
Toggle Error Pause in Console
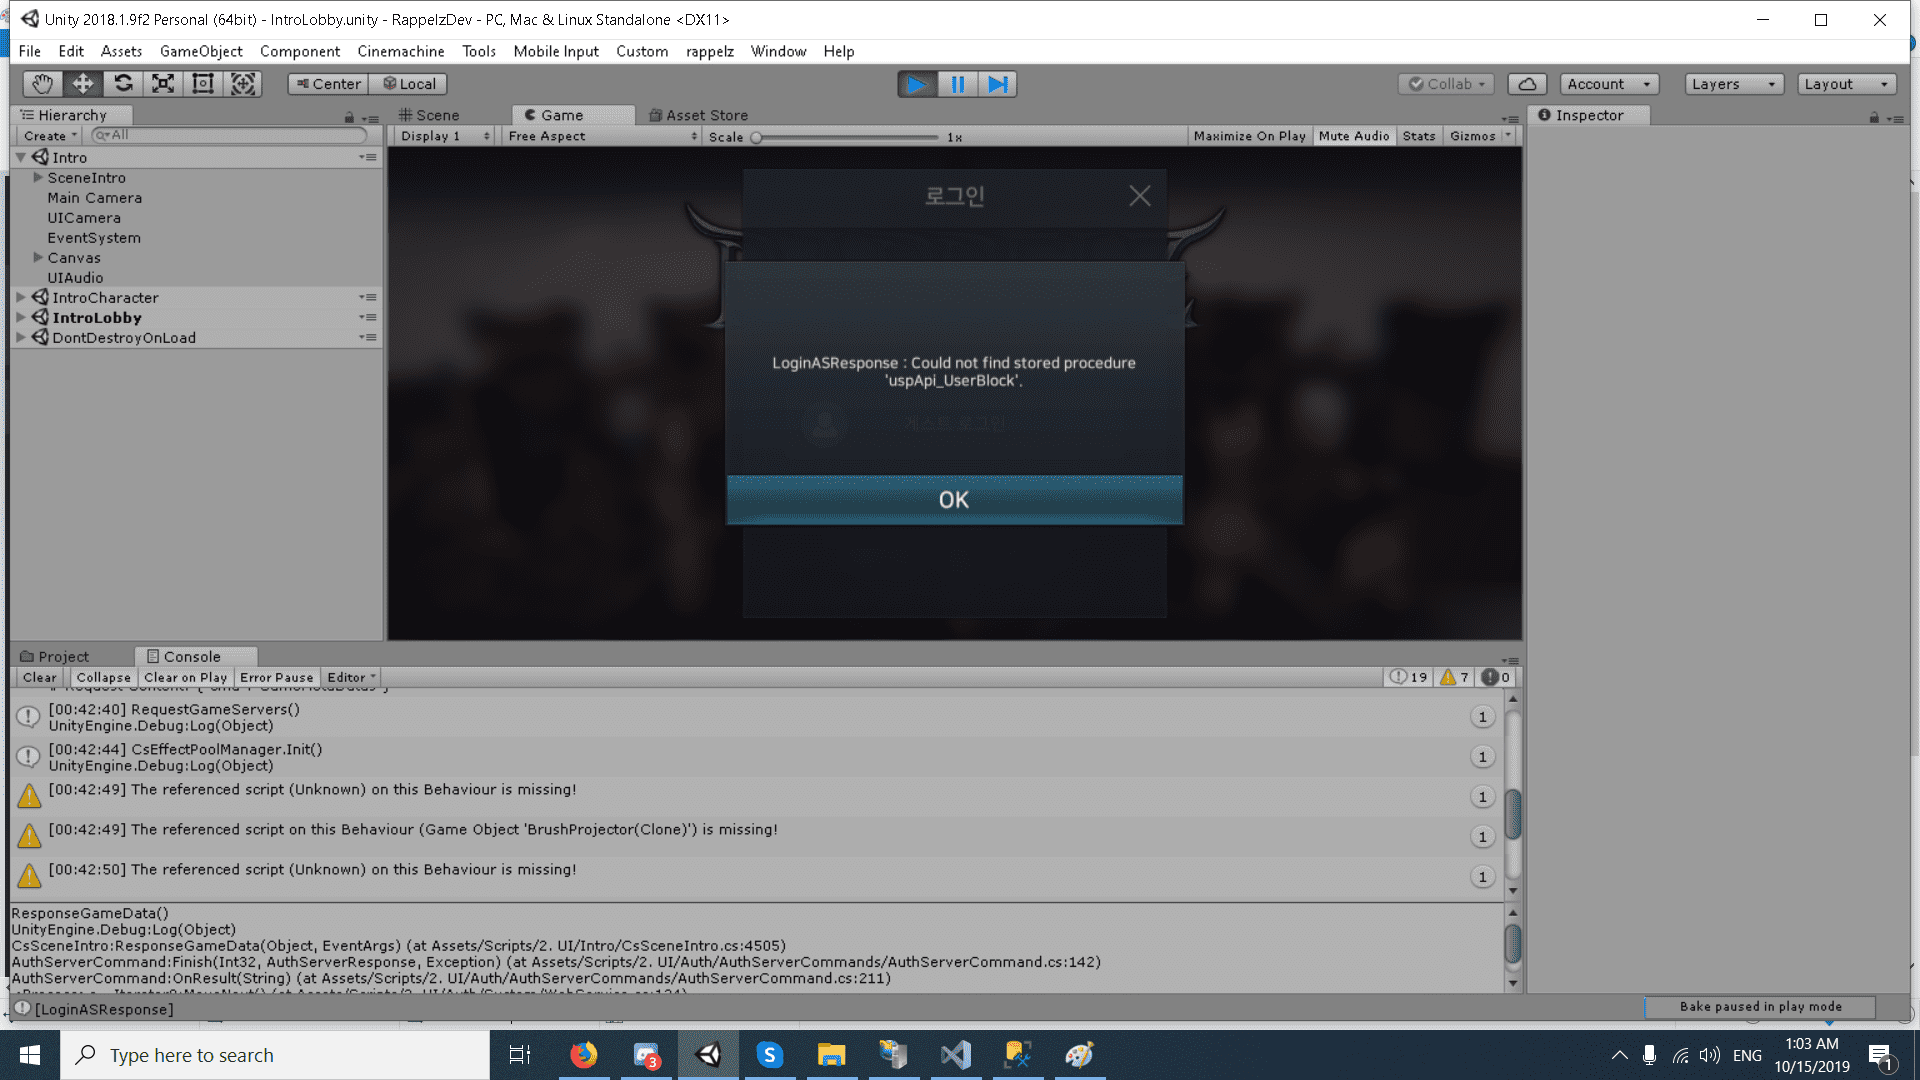276,677
